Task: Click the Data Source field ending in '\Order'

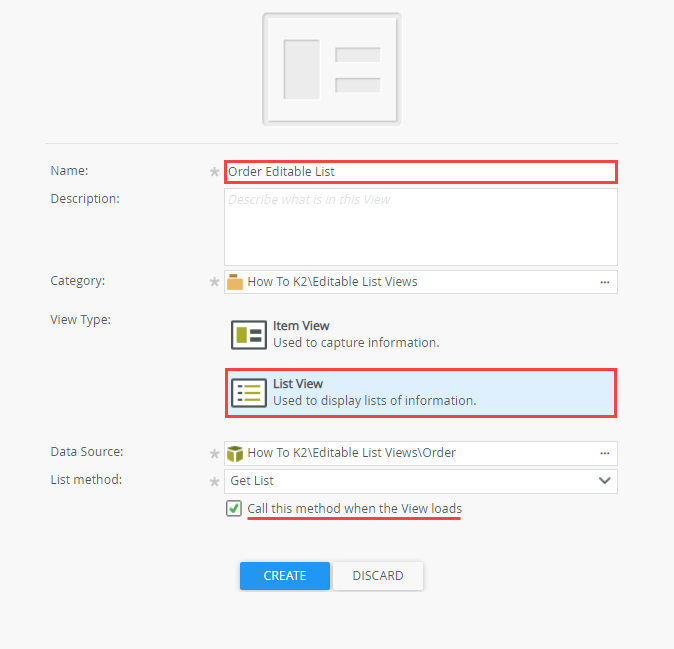Action: (x=421, y=453)
